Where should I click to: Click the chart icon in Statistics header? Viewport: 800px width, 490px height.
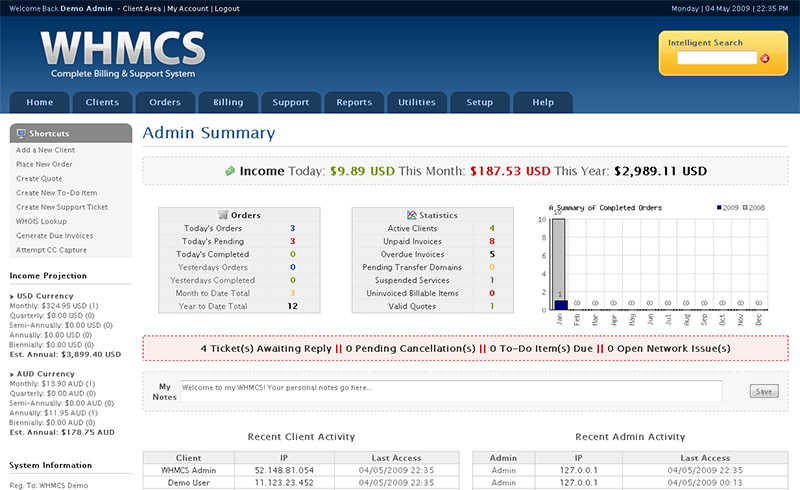412,215
